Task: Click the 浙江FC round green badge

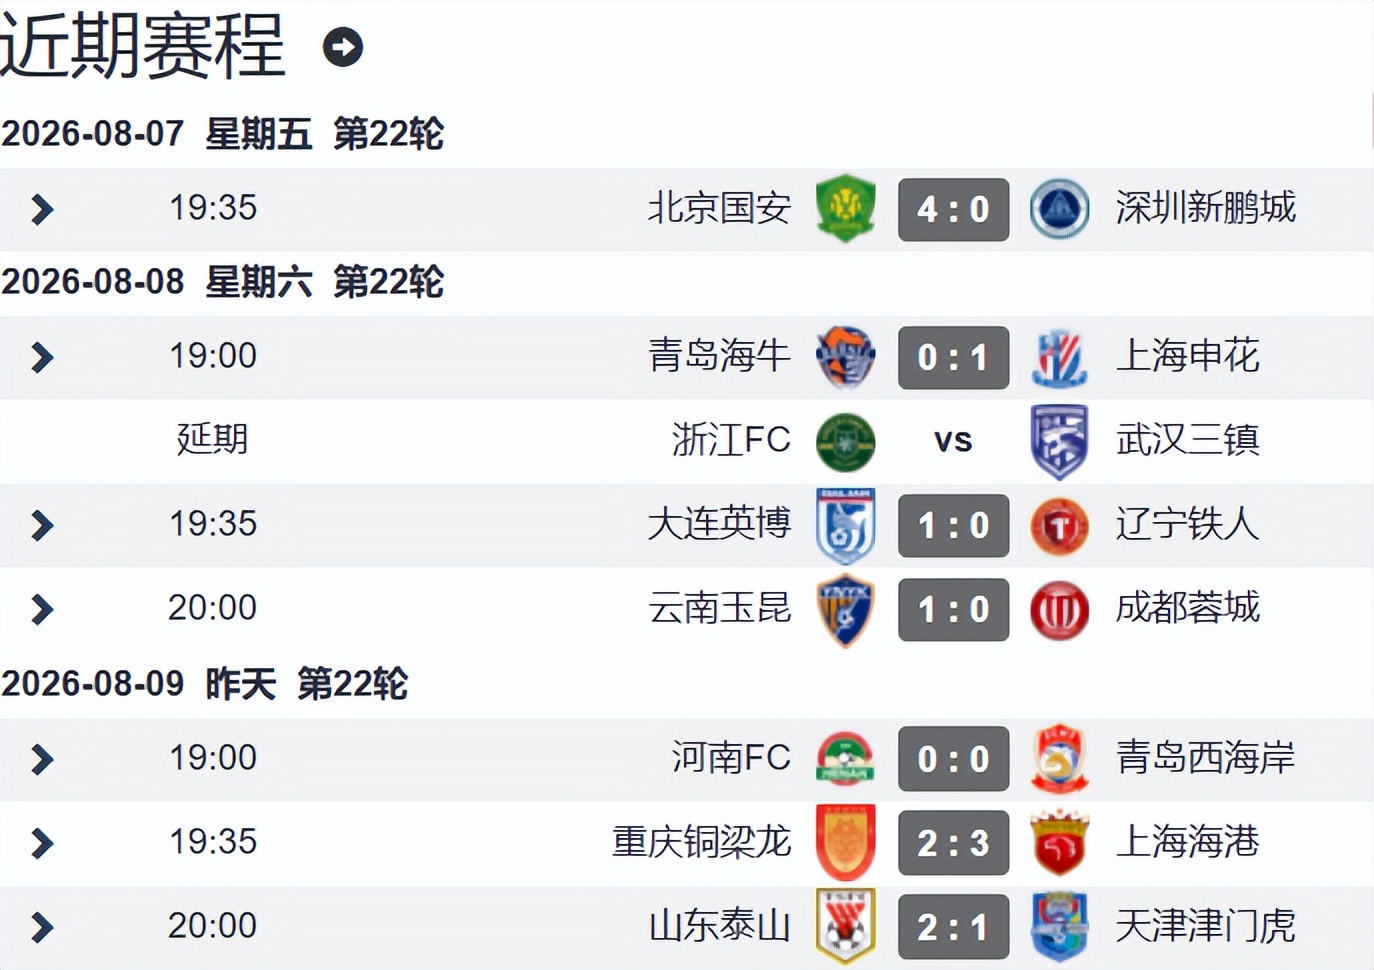Action: pos(846,441)
